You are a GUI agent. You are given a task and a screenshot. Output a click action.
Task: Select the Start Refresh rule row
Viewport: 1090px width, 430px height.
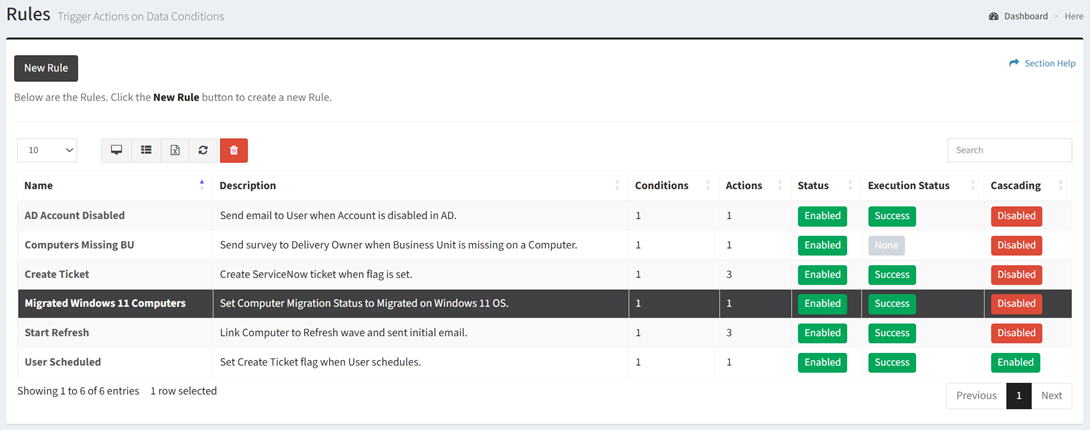544,333
